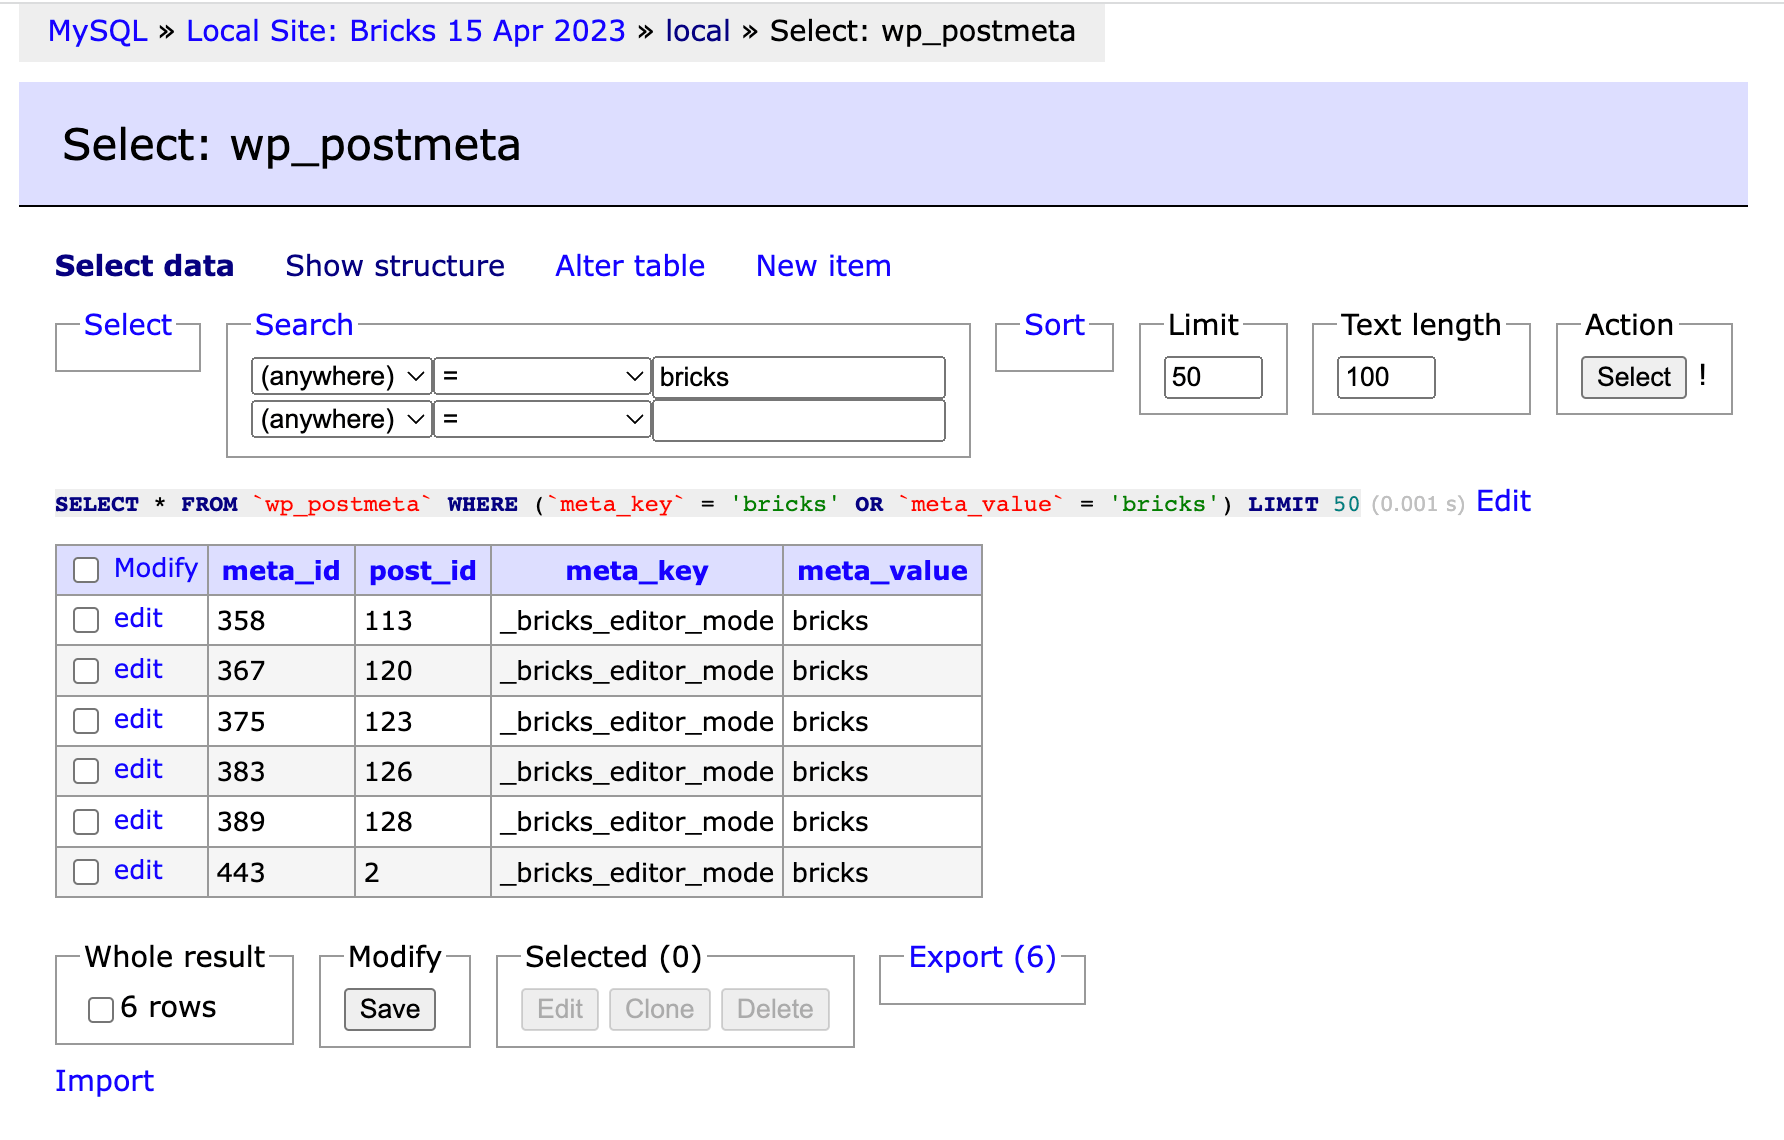Expand the Search fieldset legend

click(304, 325)
